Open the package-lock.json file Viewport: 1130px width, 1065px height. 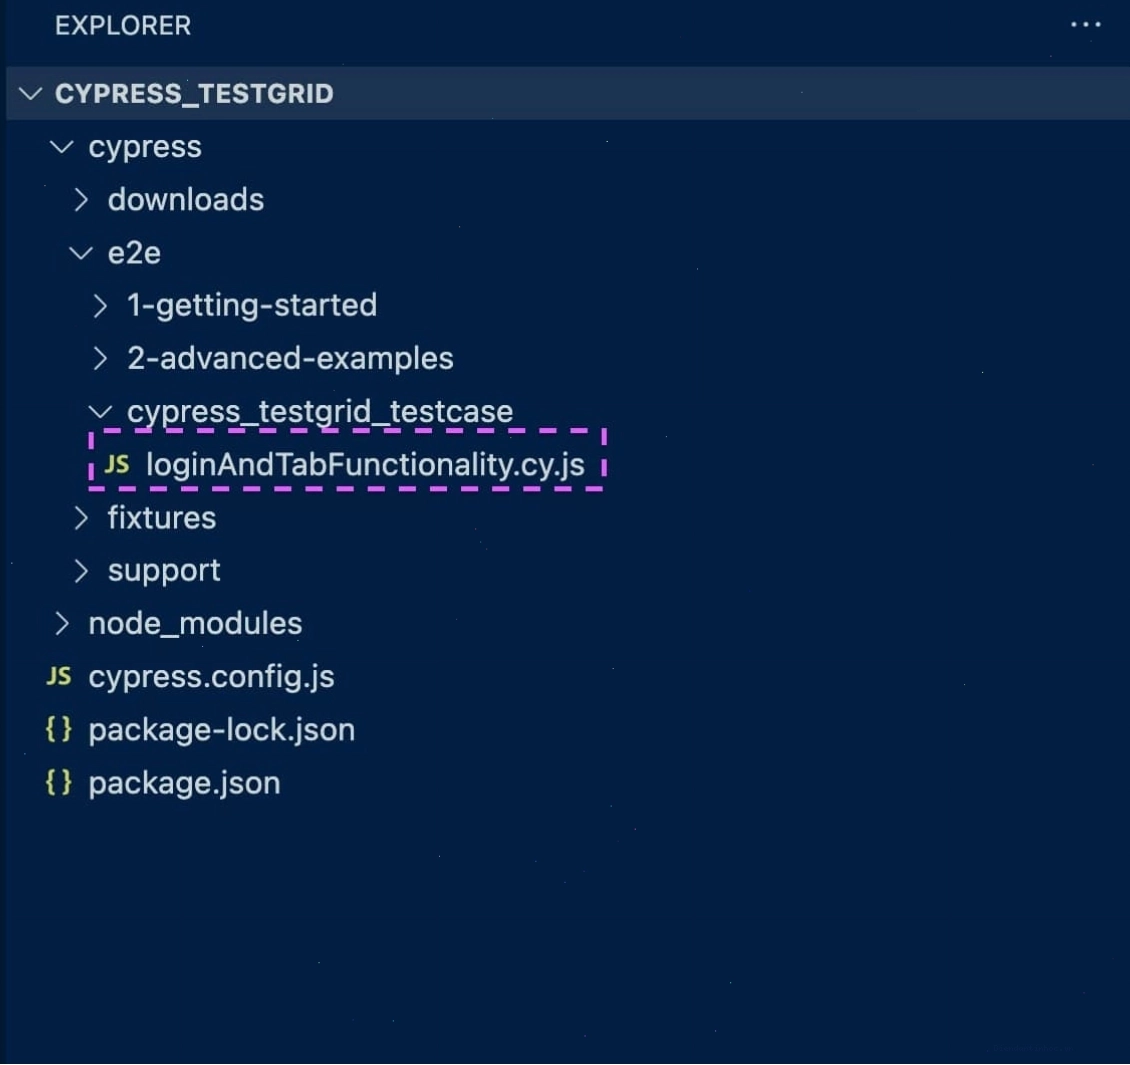coord(222,730)
